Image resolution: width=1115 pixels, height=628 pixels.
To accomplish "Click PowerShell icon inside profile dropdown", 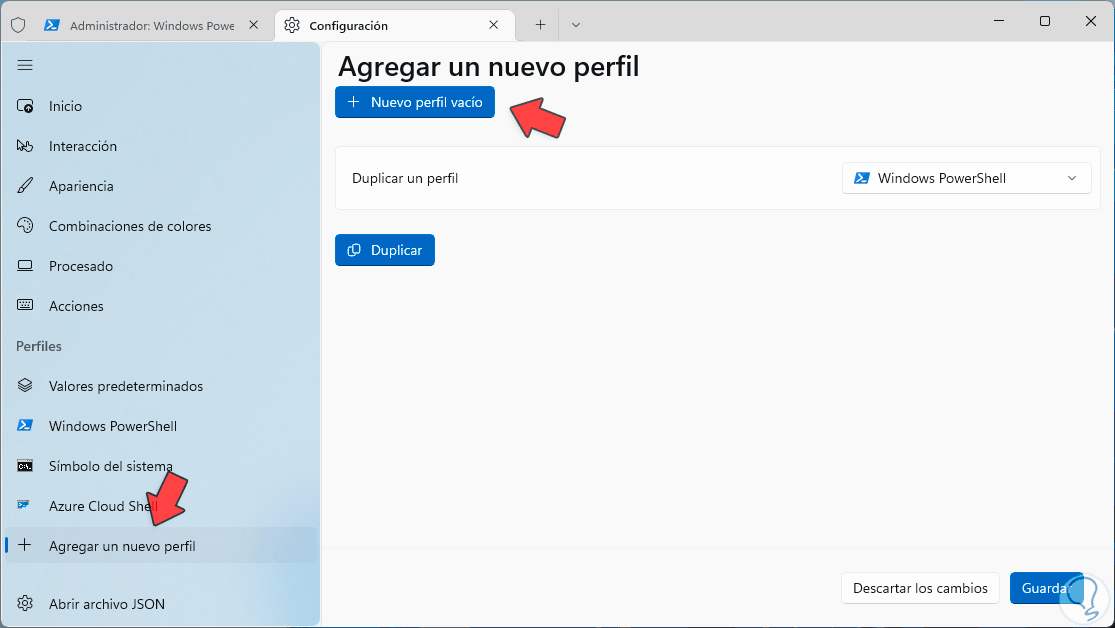I will pos(862,178).
